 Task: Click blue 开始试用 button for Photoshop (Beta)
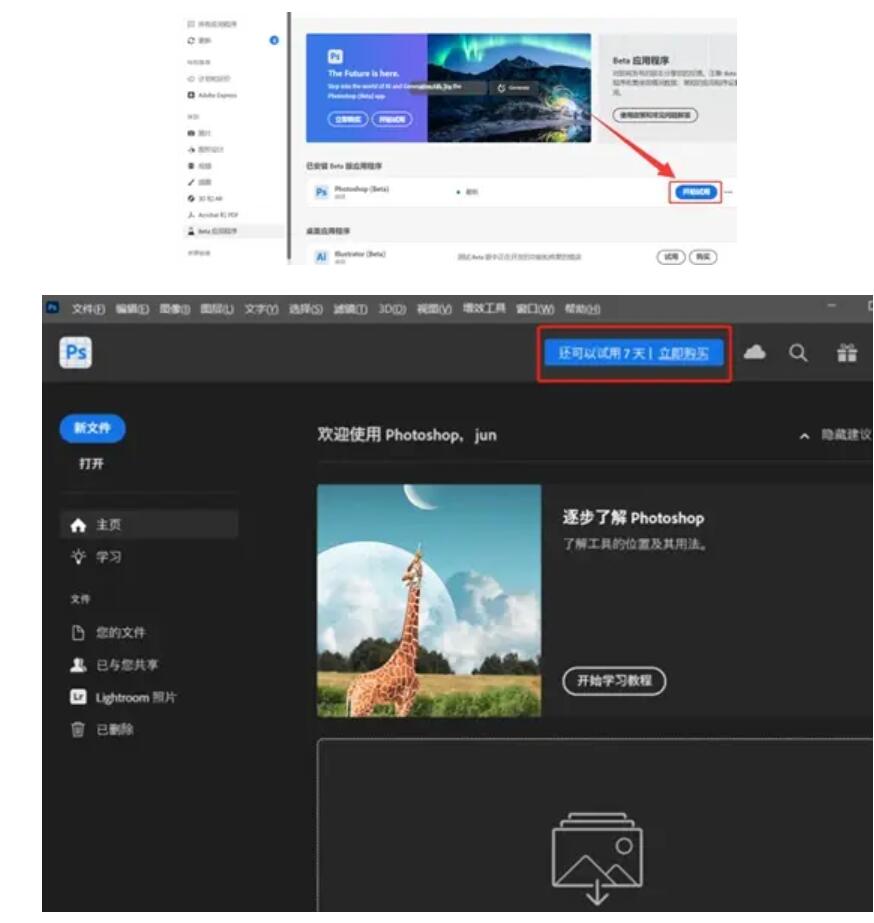pos(695,192)
